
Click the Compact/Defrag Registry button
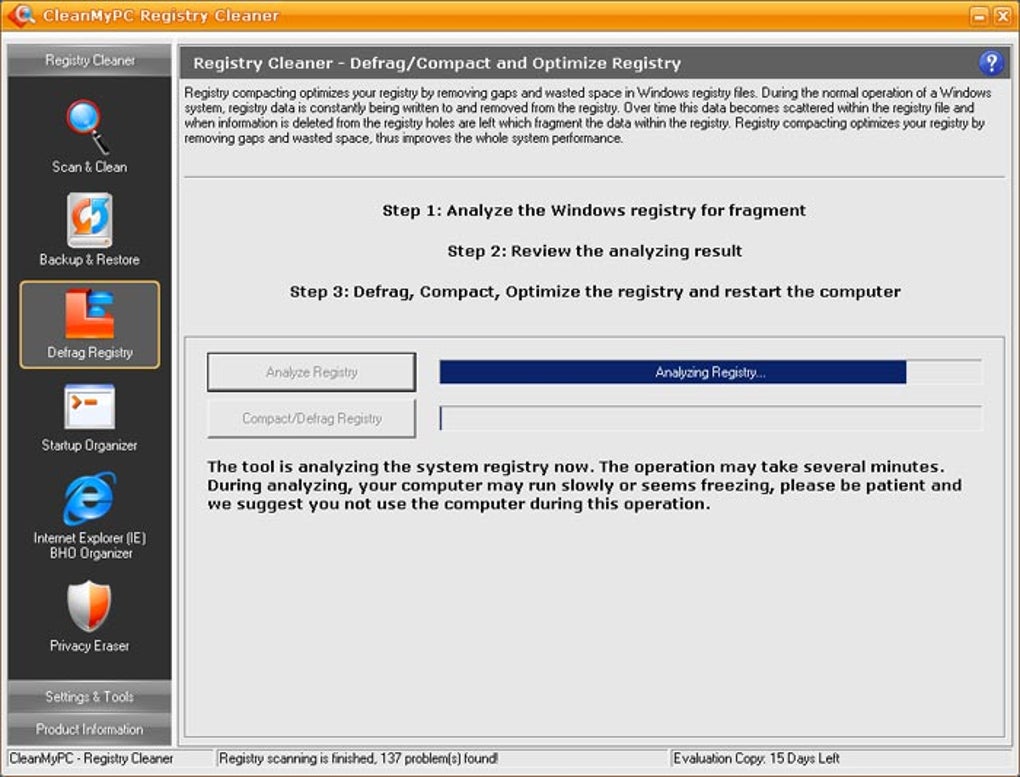click(312, 418)
